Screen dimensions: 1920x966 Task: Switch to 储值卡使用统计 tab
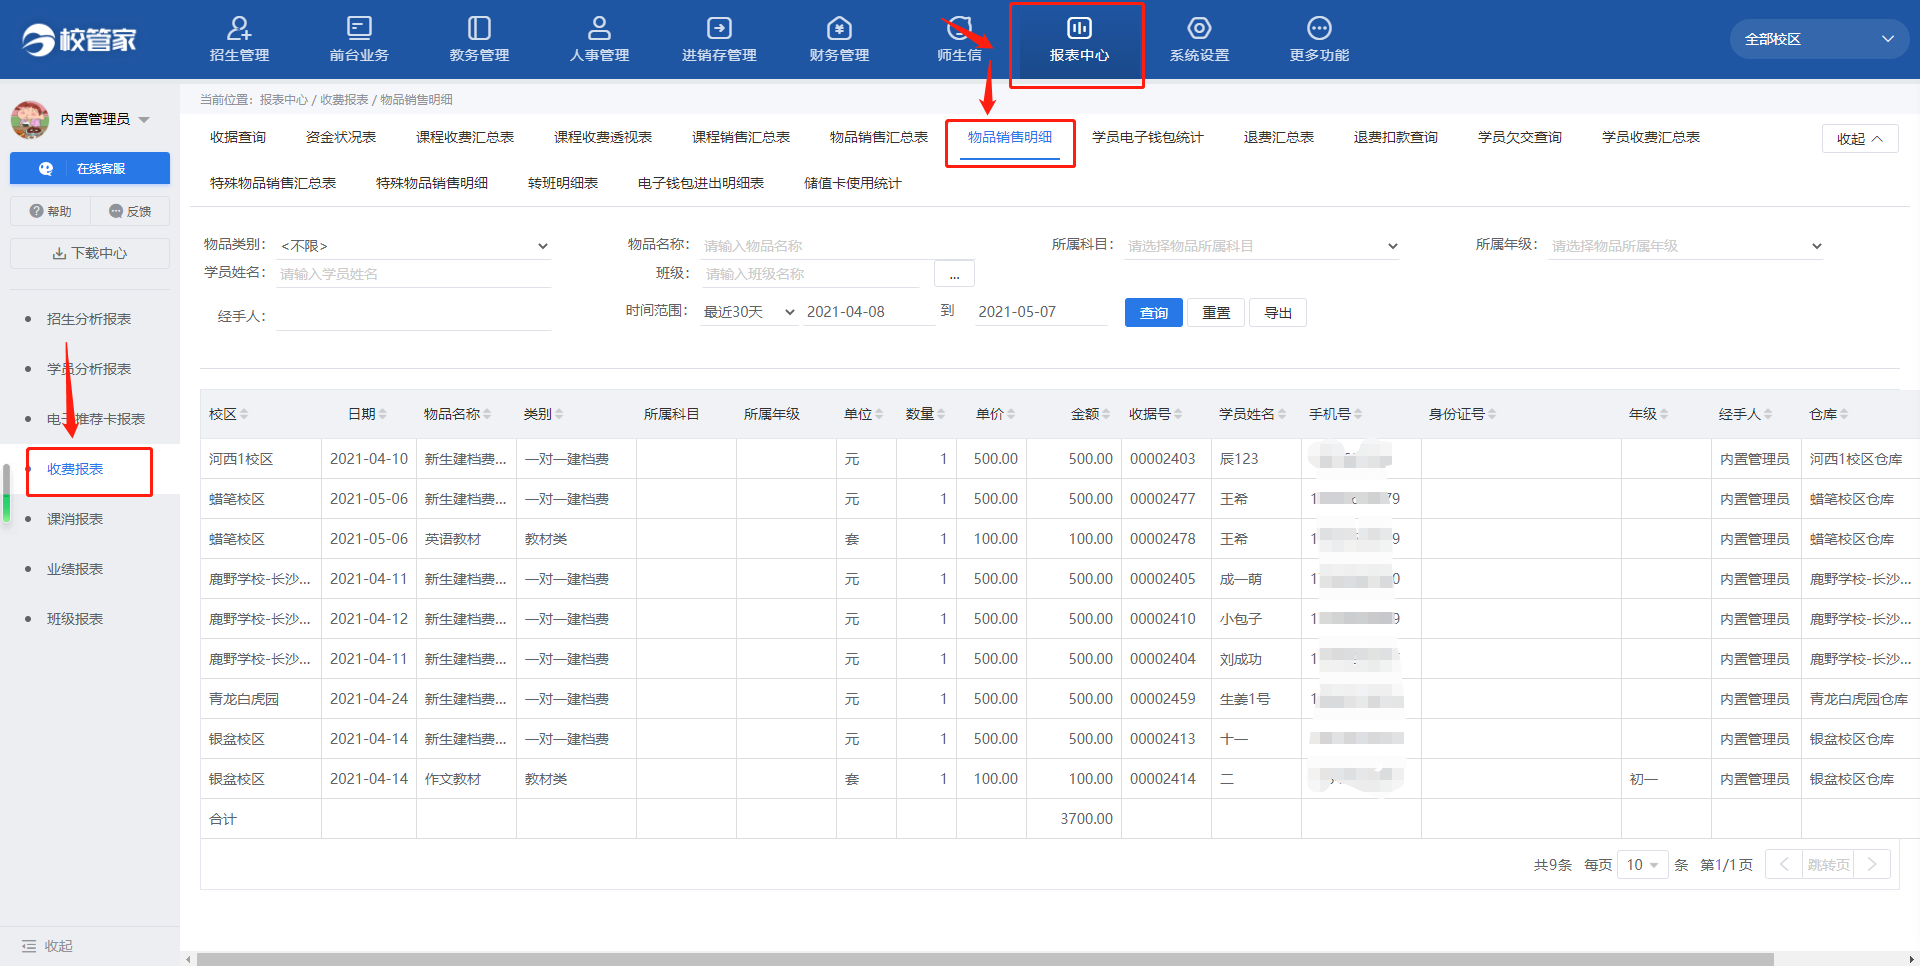click(x=853, y=183)
